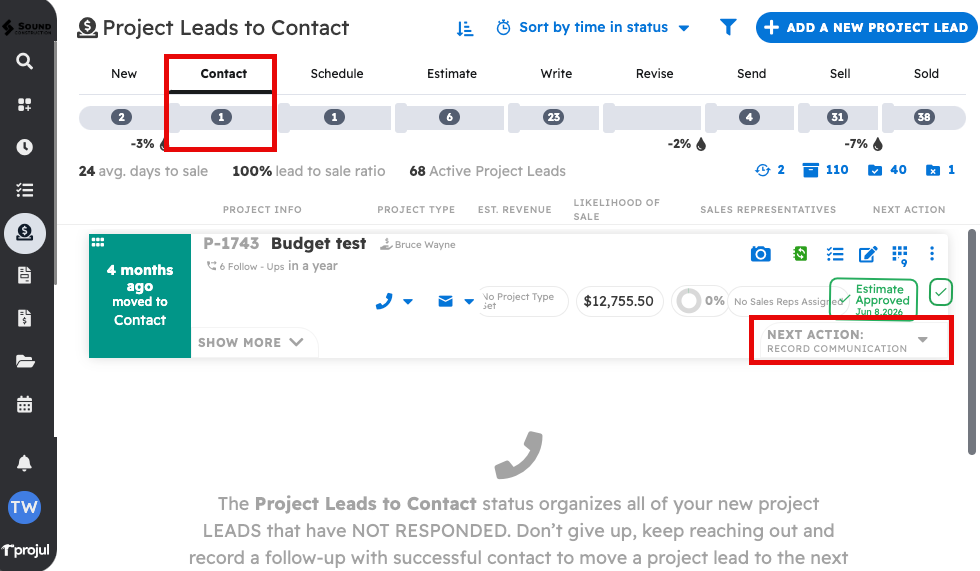Open the folder icon in the sidebar

(x=25, y=361)
